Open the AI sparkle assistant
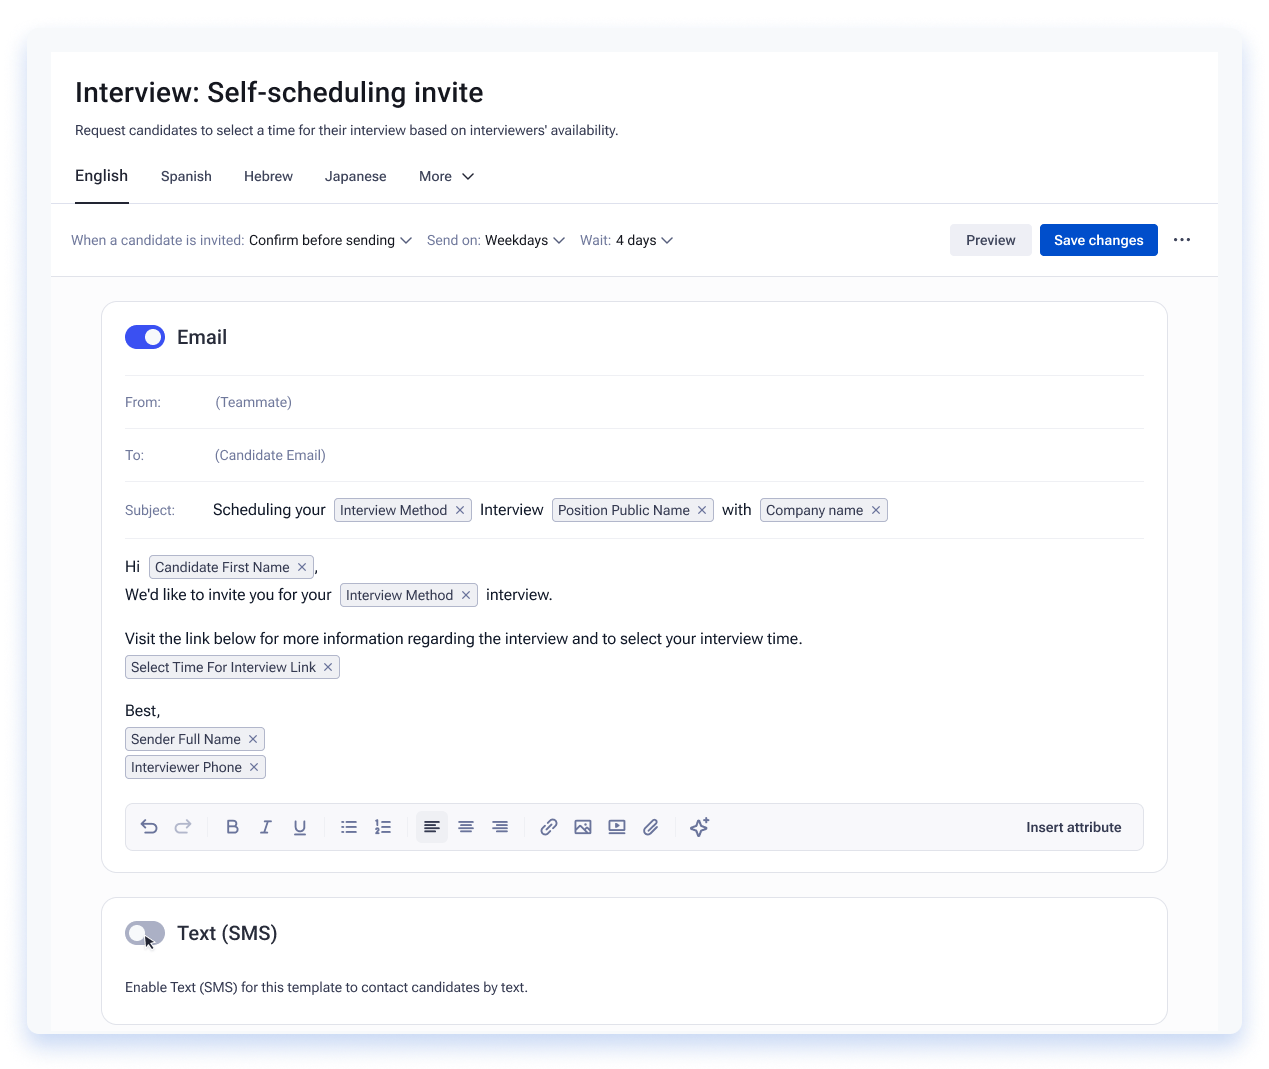The height and width of the screenshot is (1069, 1269). pos(700,827)
